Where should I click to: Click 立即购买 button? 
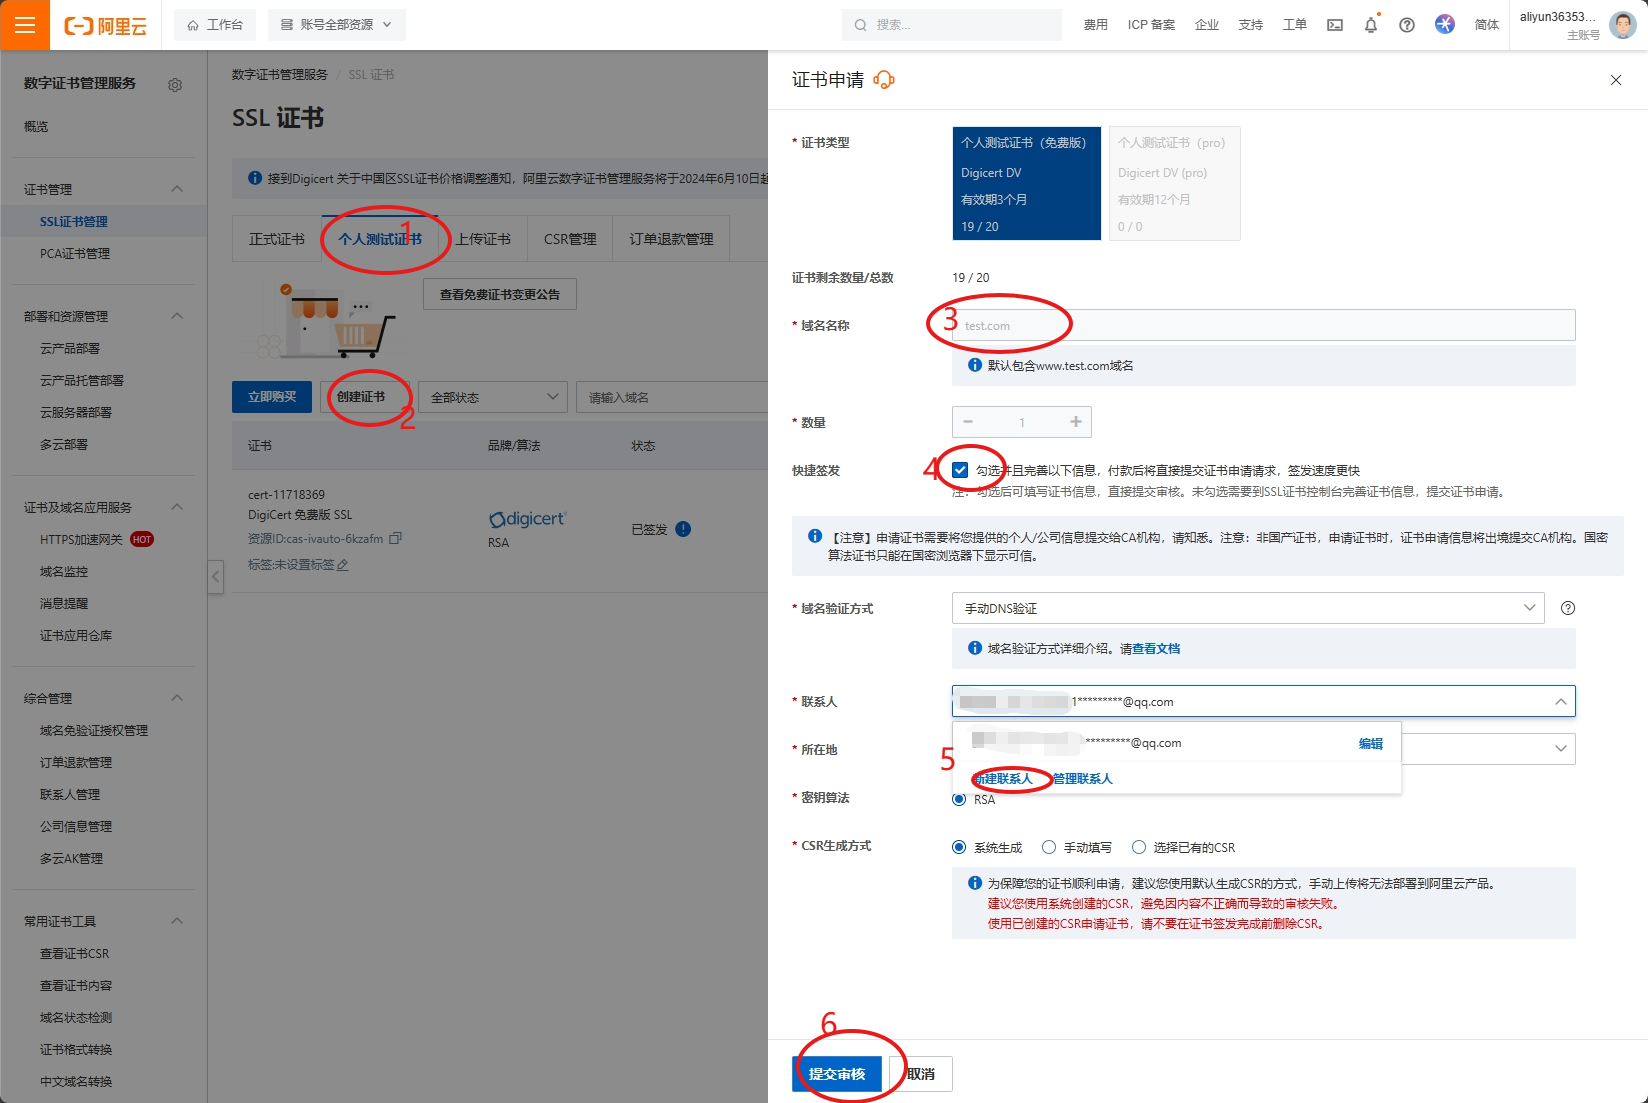tap(272, 397)
